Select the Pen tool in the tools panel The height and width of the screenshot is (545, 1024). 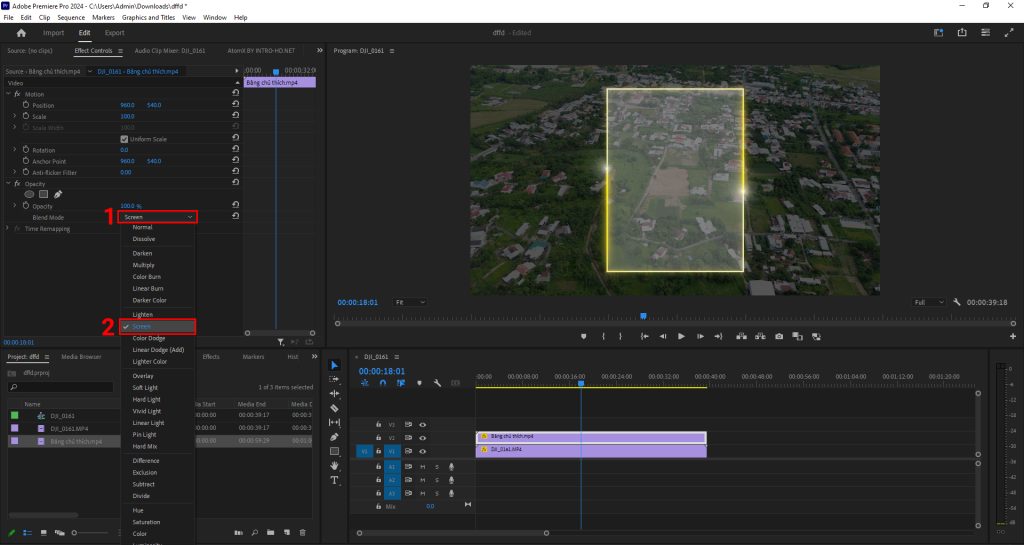334,437
